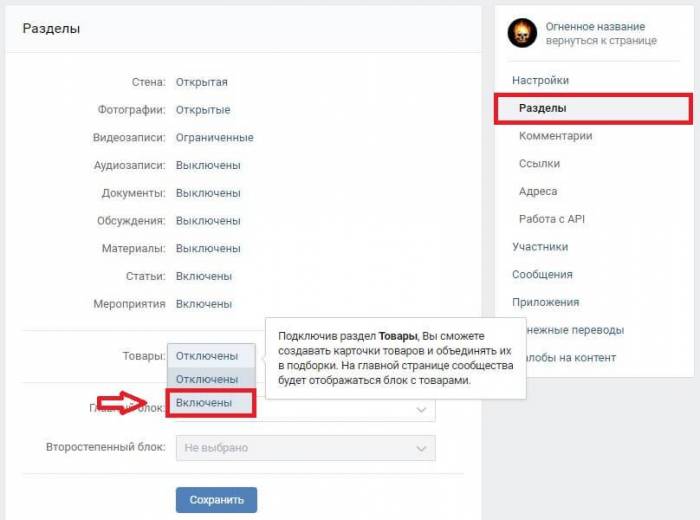The image size is (700, 520).
Task: Expand the Второстепенный блок dropdown
Action: (305, 448)
